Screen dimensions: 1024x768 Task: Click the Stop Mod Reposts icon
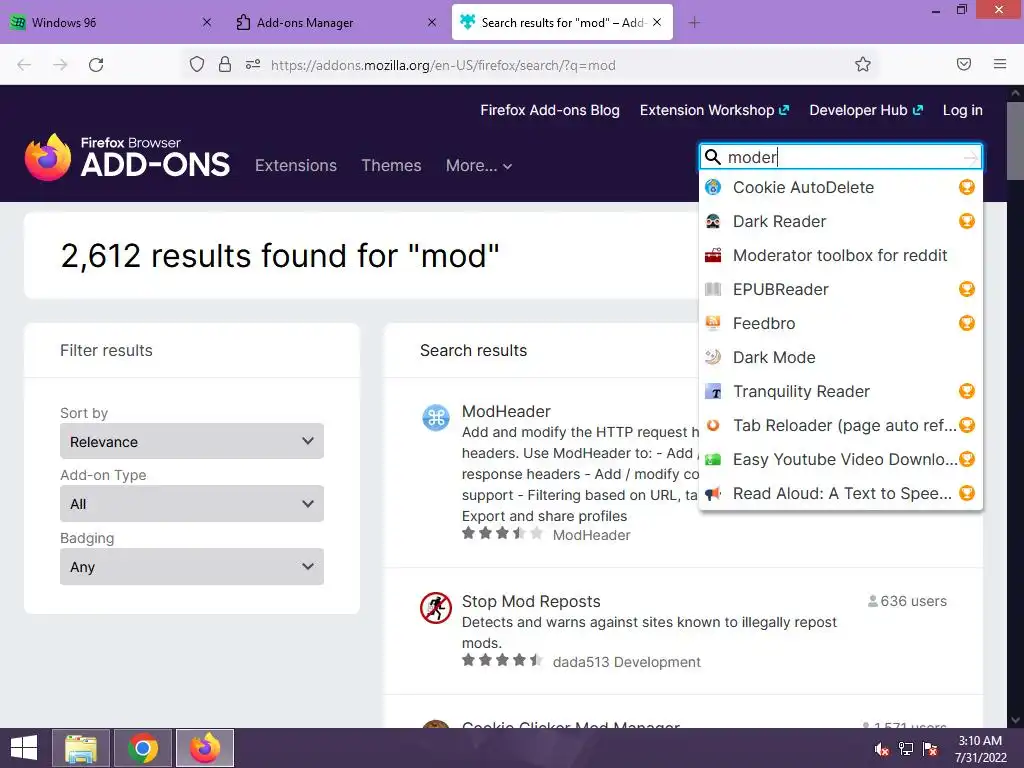(436, 608)
